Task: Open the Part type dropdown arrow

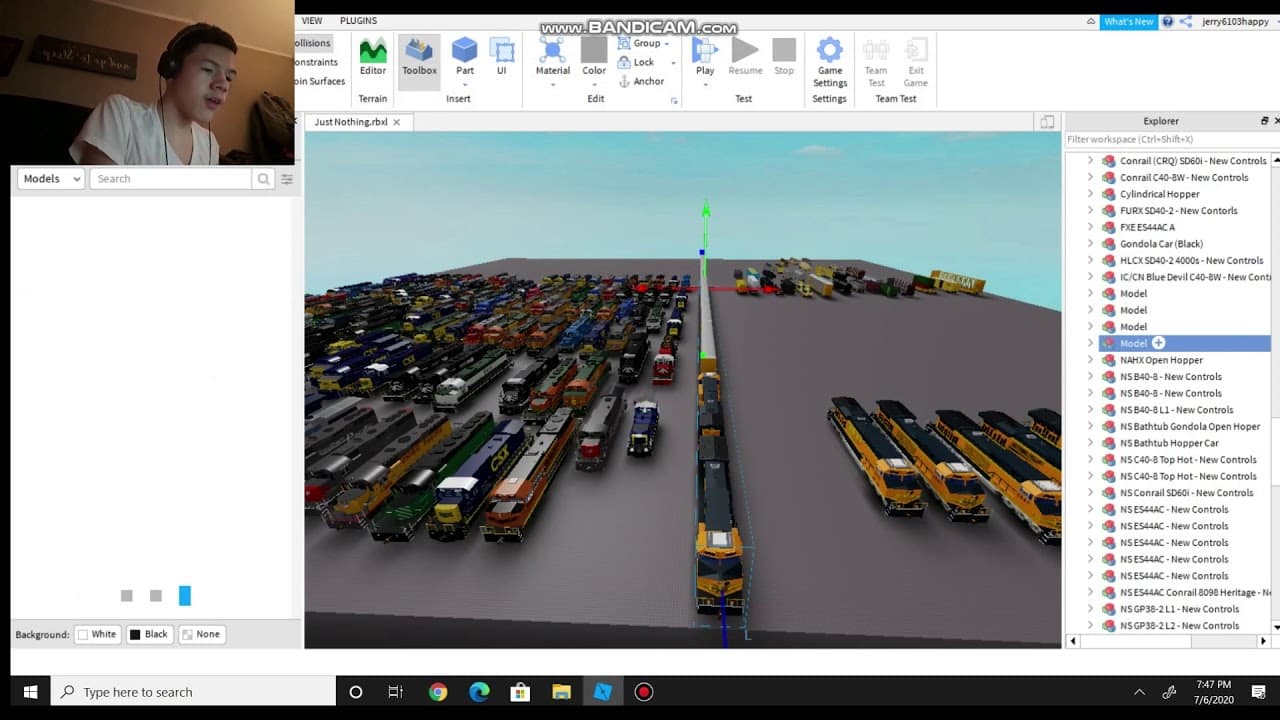Action: [x=465, y=85]
